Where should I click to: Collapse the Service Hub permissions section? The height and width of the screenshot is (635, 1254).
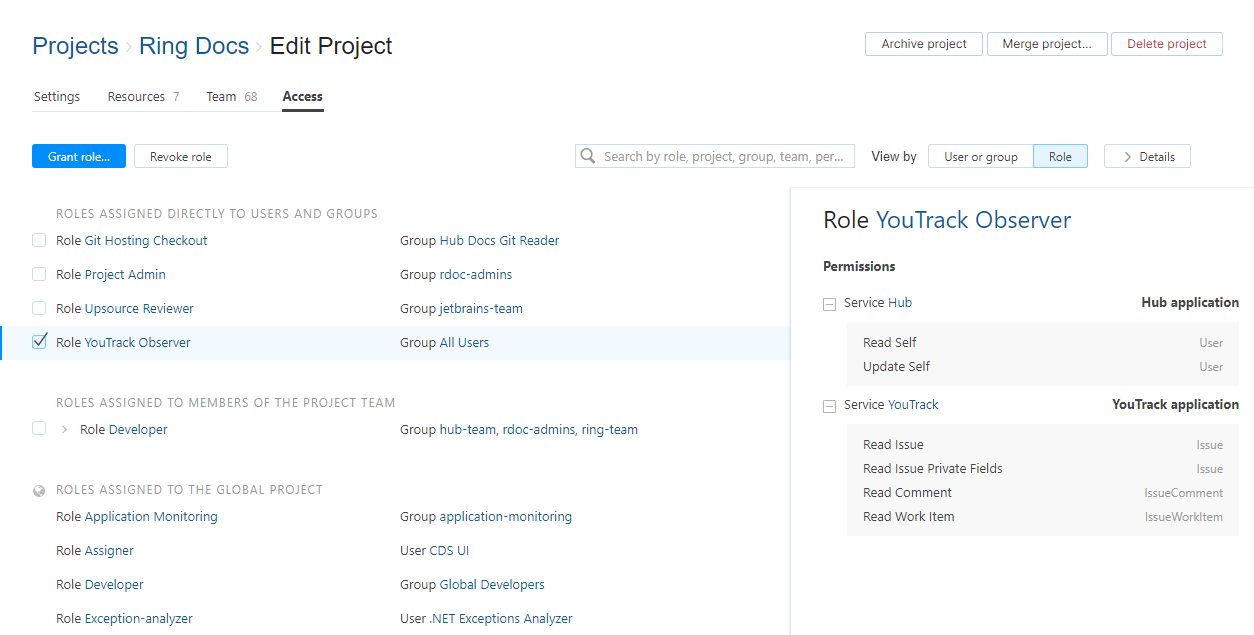[829, 304]
